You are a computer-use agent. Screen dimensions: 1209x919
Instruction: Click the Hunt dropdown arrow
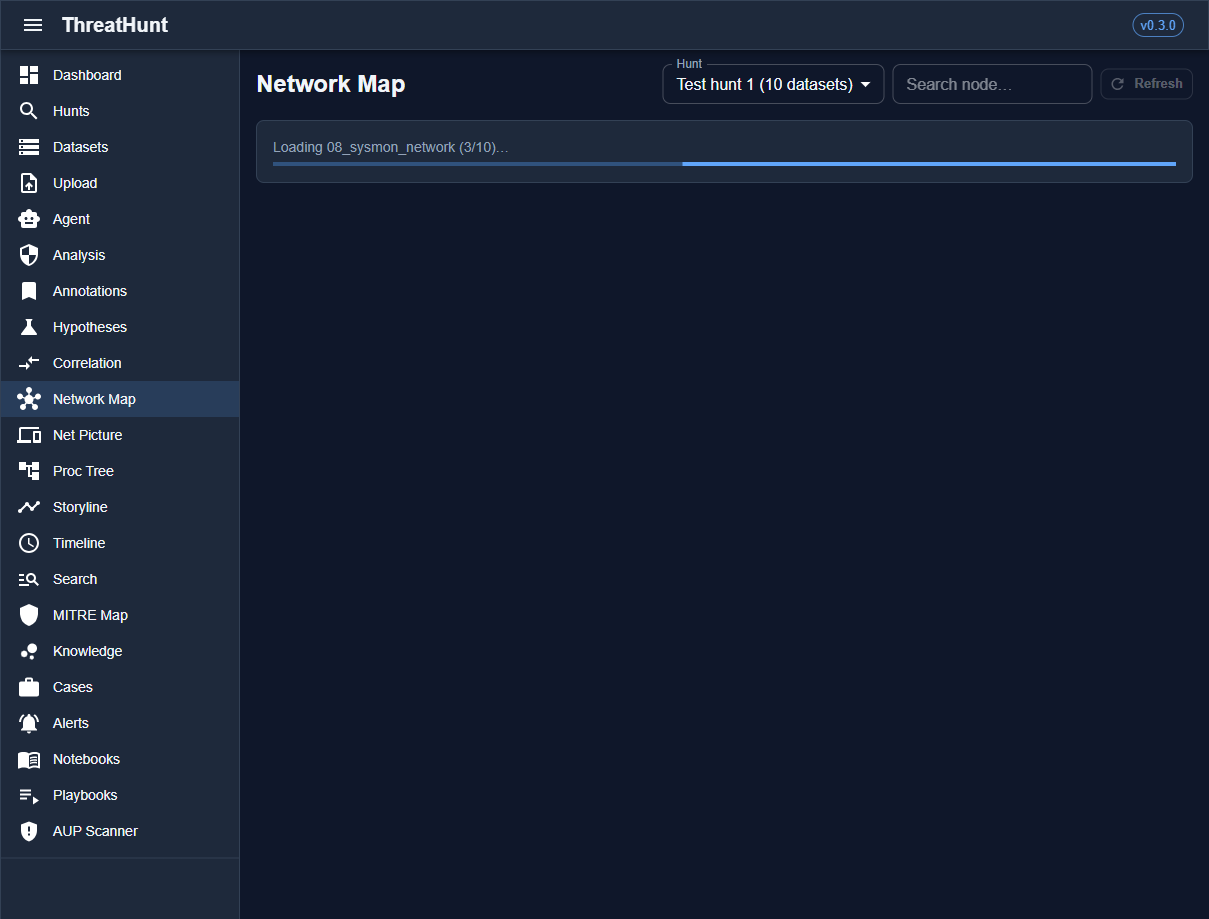865,85
